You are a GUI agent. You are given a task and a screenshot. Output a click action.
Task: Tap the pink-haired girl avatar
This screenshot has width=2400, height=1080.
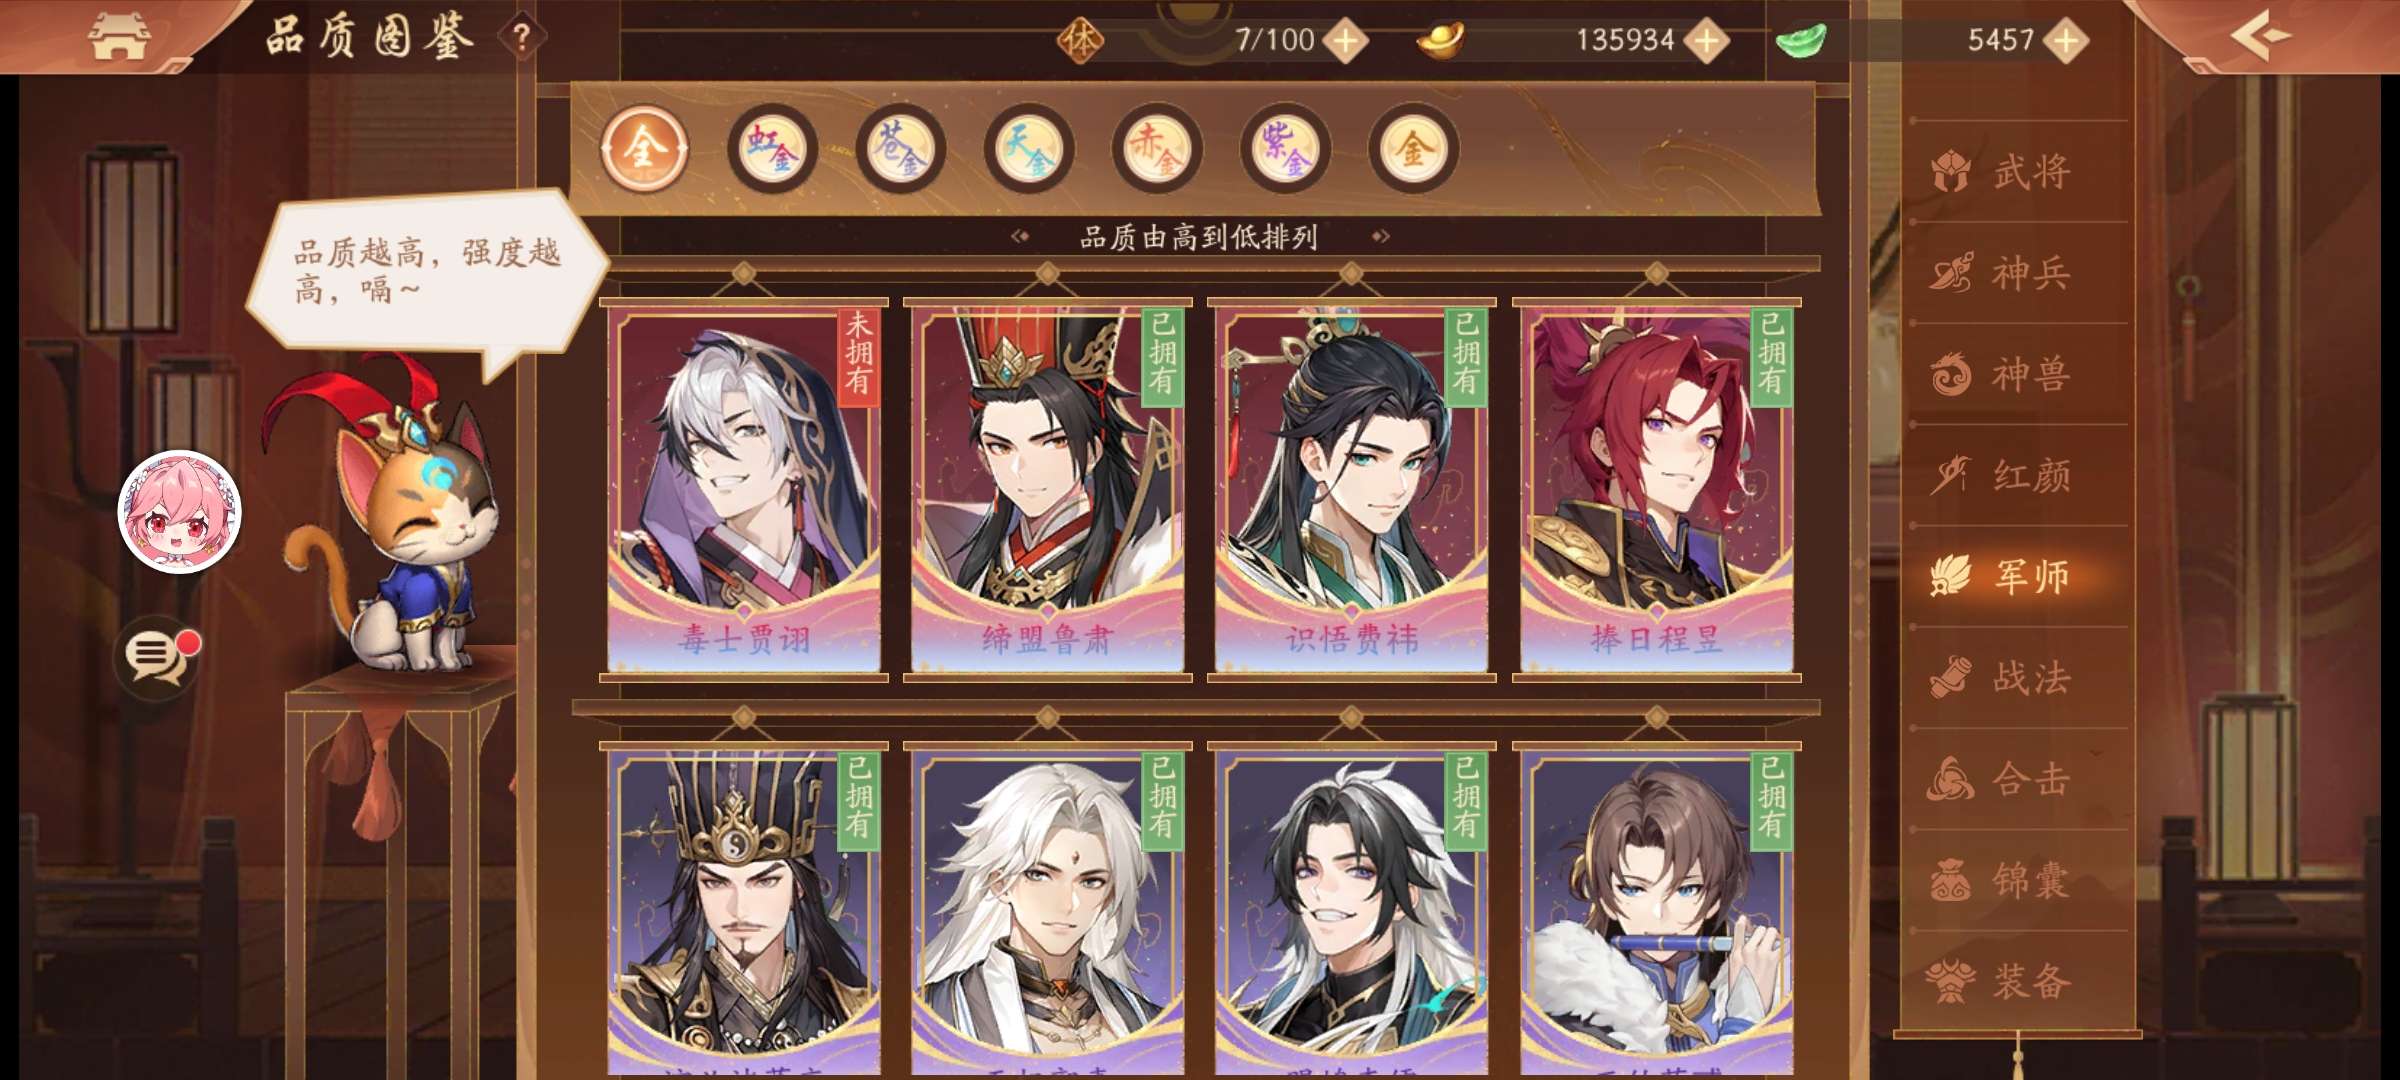click(x=180, y=512)
